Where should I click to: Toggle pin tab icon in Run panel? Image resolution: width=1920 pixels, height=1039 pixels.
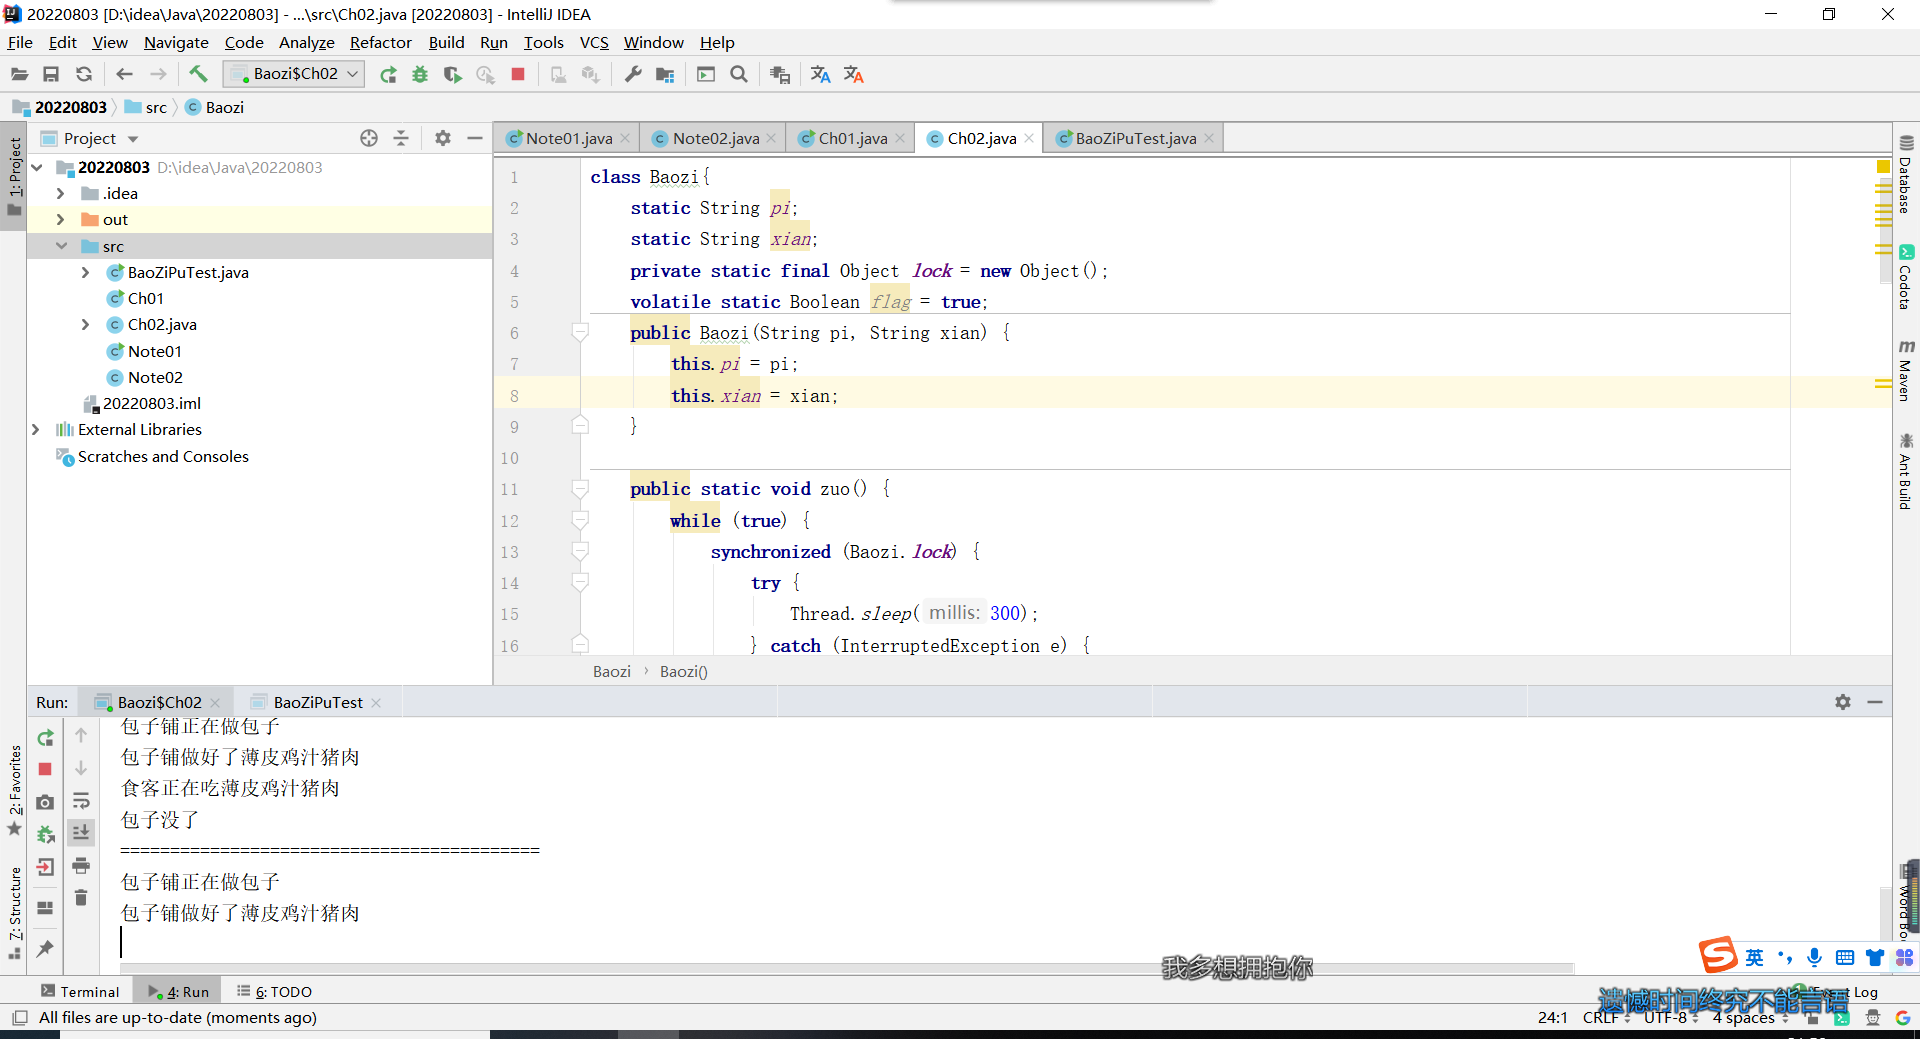[x=45, y=948]
